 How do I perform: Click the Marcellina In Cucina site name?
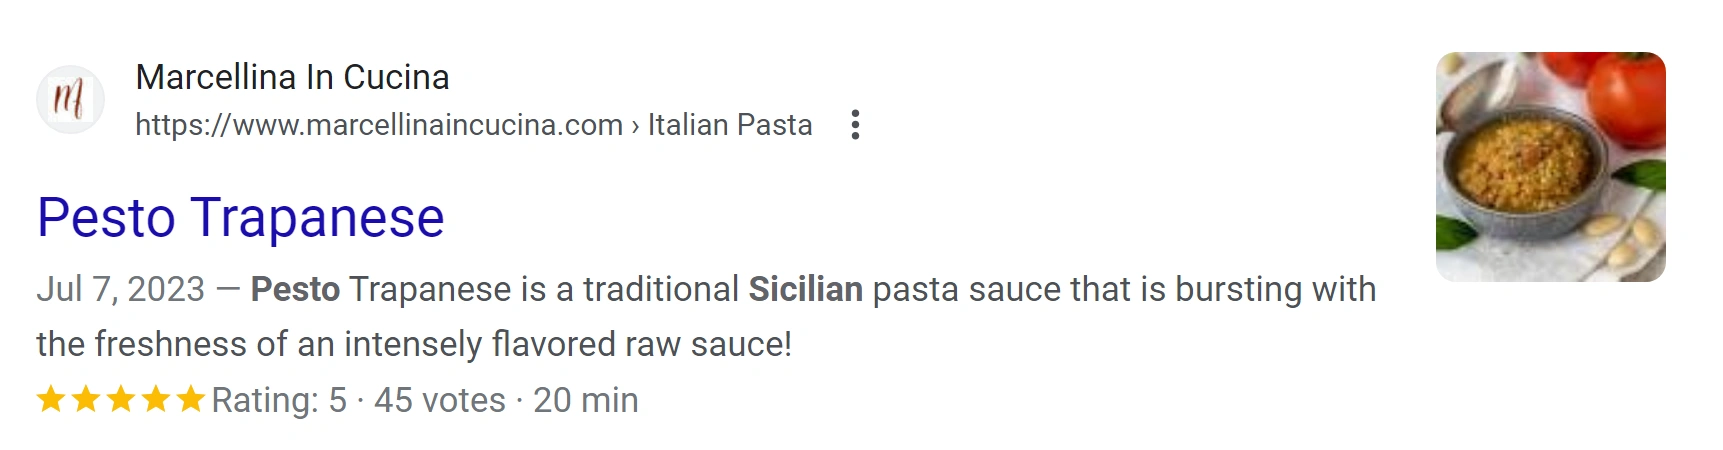coord(292,77)
